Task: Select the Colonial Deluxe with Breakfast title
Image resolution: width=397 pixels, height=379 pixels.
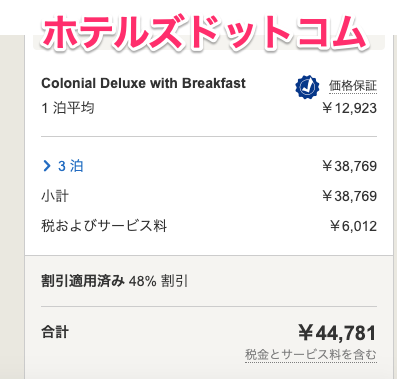Action: (x=143, y=83)
